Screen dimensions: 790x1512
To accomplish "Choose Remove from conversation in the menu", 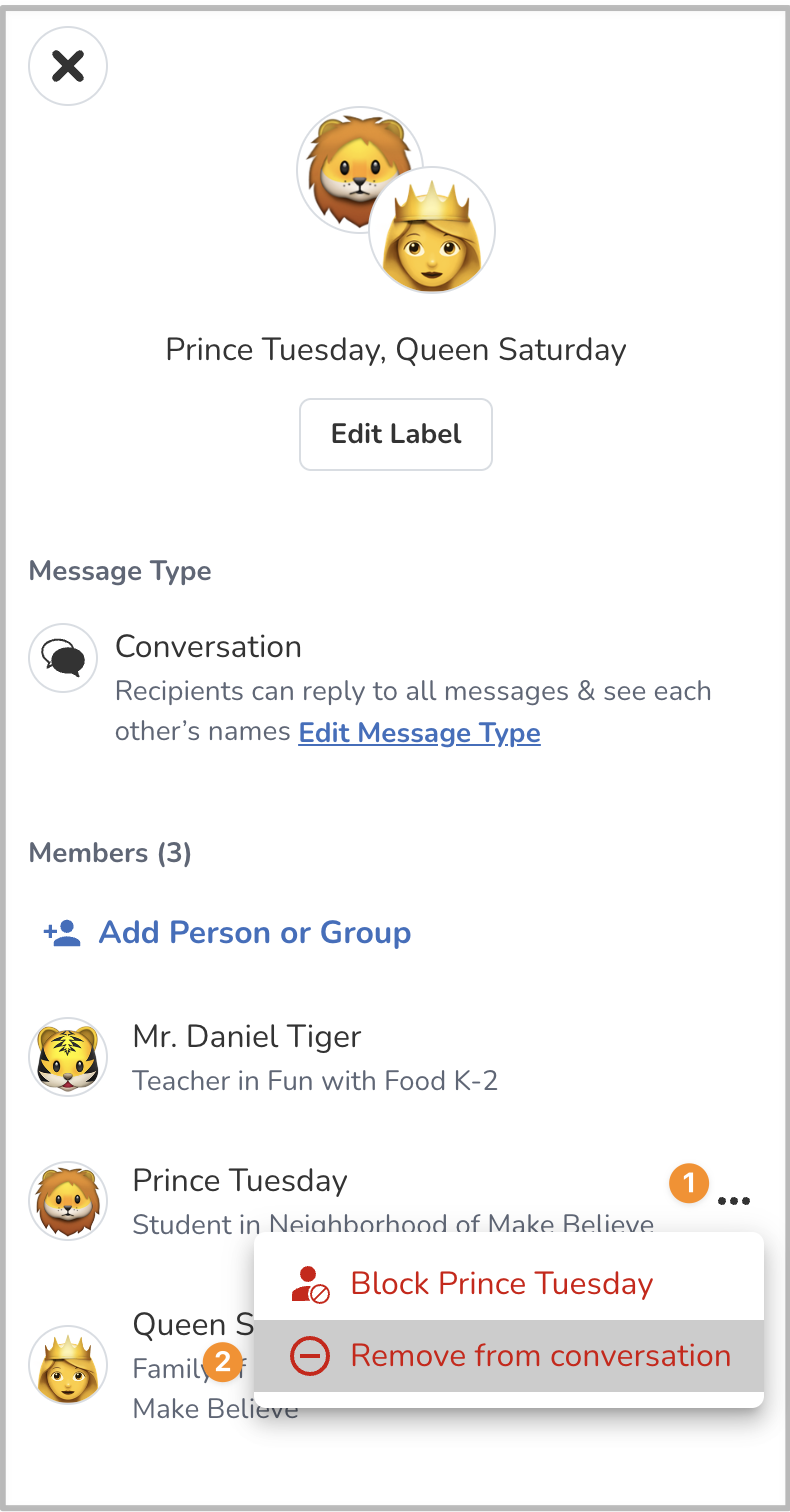I will click(x=540, y=1355).
